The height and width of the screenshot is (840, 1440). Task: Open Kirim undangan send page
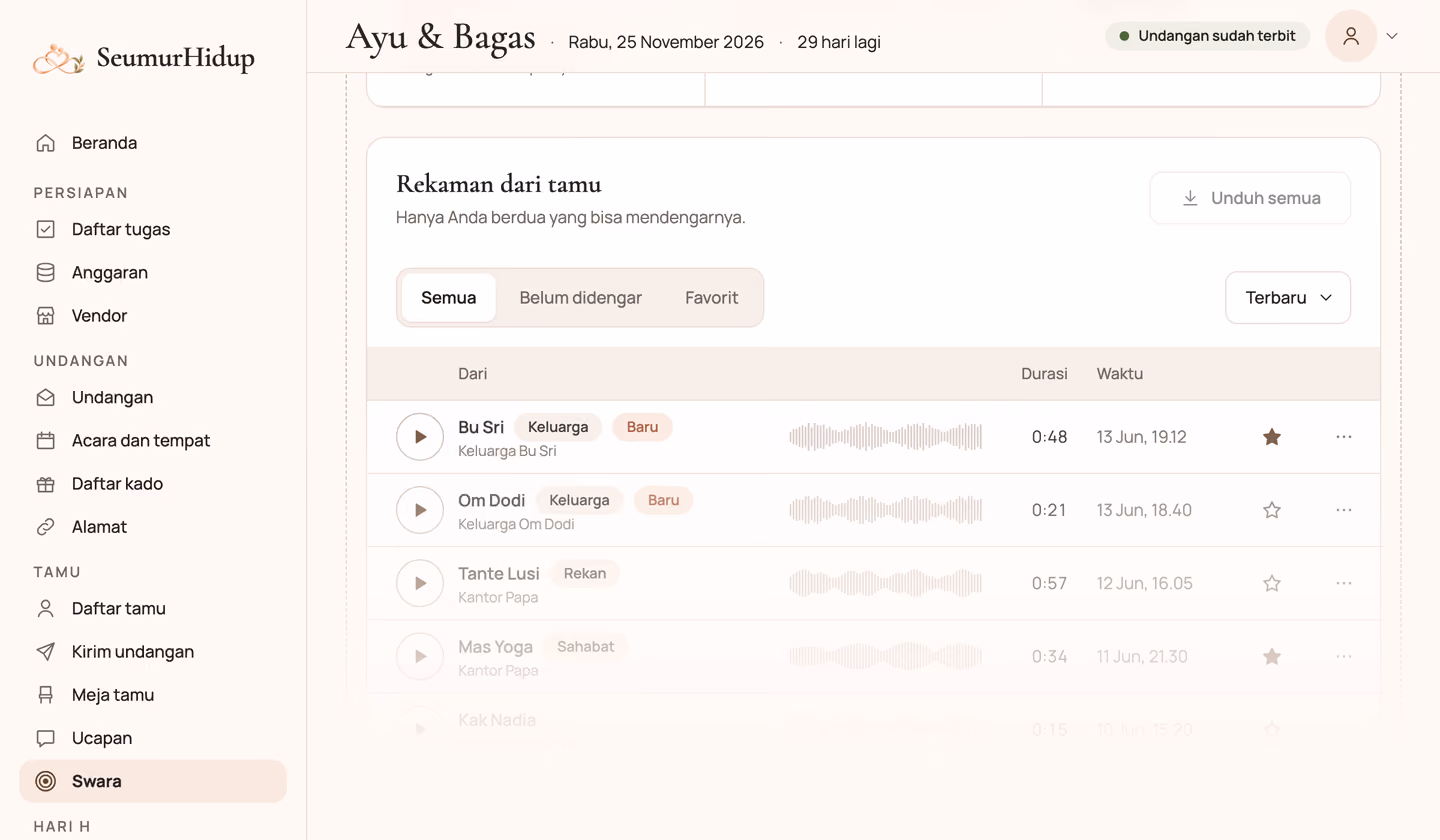[x=152, y=651]
